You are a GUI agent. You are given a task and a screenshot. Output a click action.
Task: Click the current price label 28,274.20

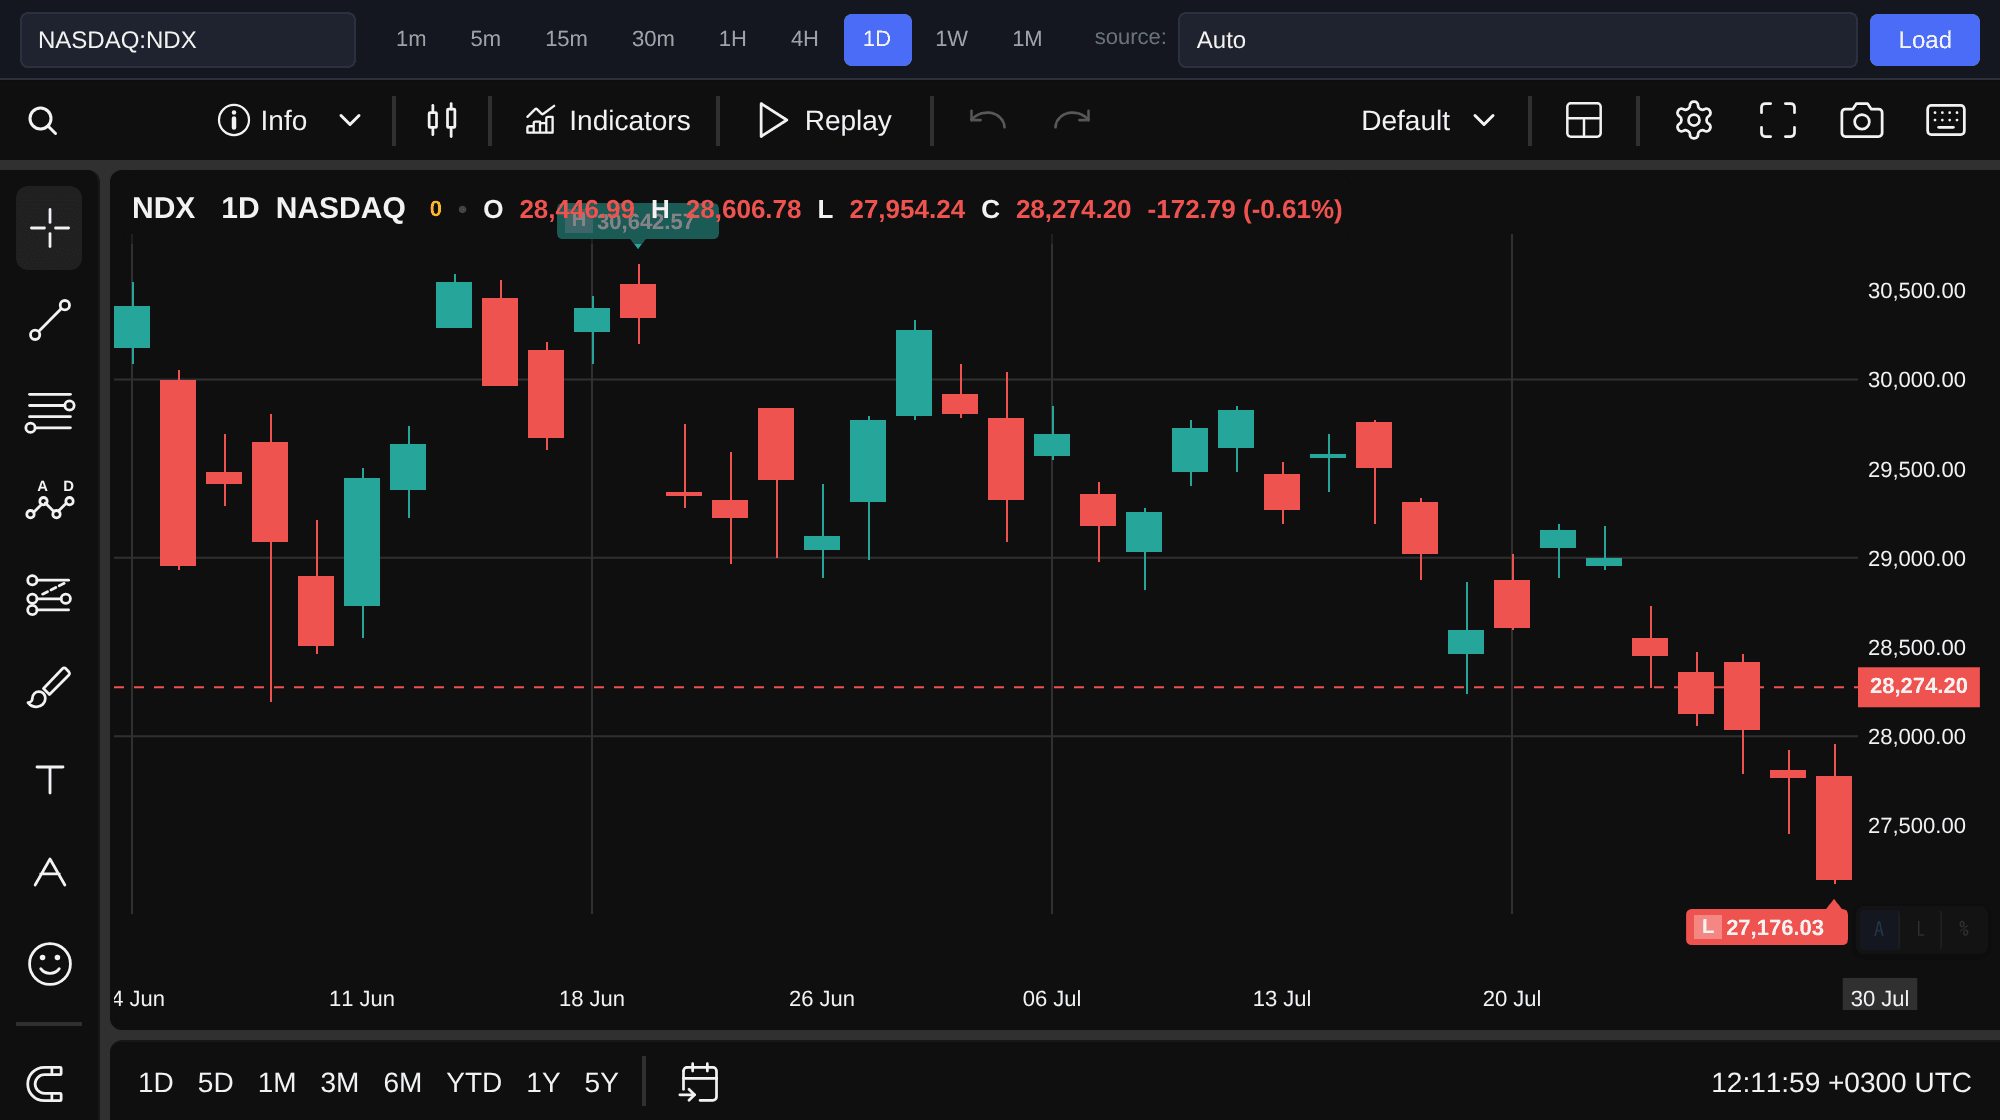(x=1918, y=687)
